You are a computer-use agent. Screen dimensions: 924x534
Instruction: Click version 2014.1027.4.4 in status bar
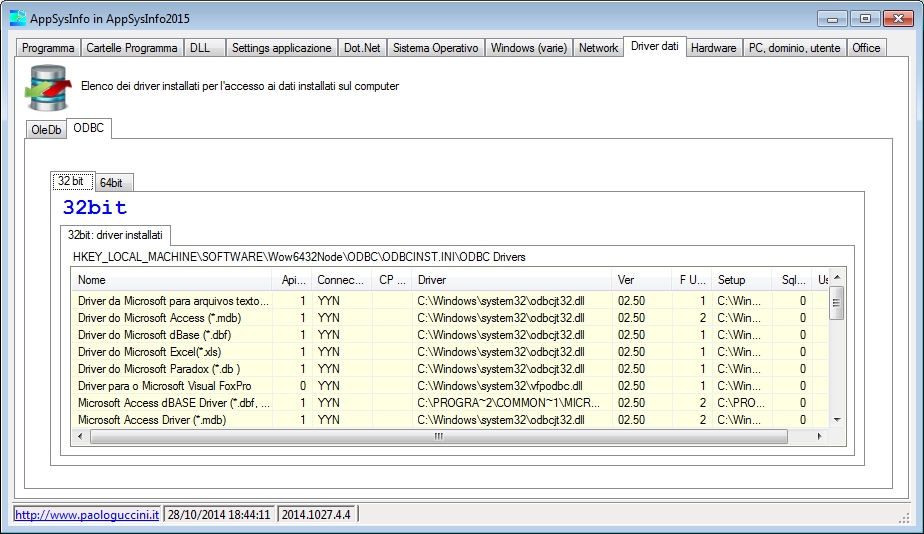316,515
